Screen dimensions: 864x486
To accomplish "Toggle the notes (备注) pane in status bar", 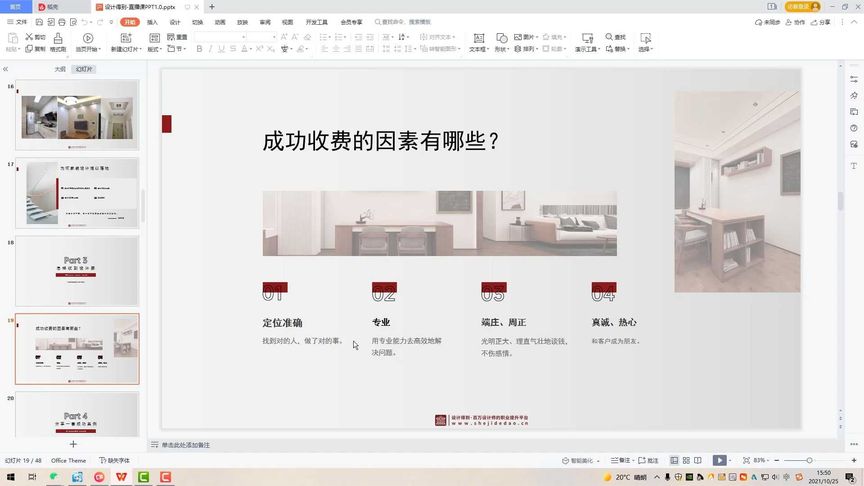I will pyautogui.click(x=620, y=460).
